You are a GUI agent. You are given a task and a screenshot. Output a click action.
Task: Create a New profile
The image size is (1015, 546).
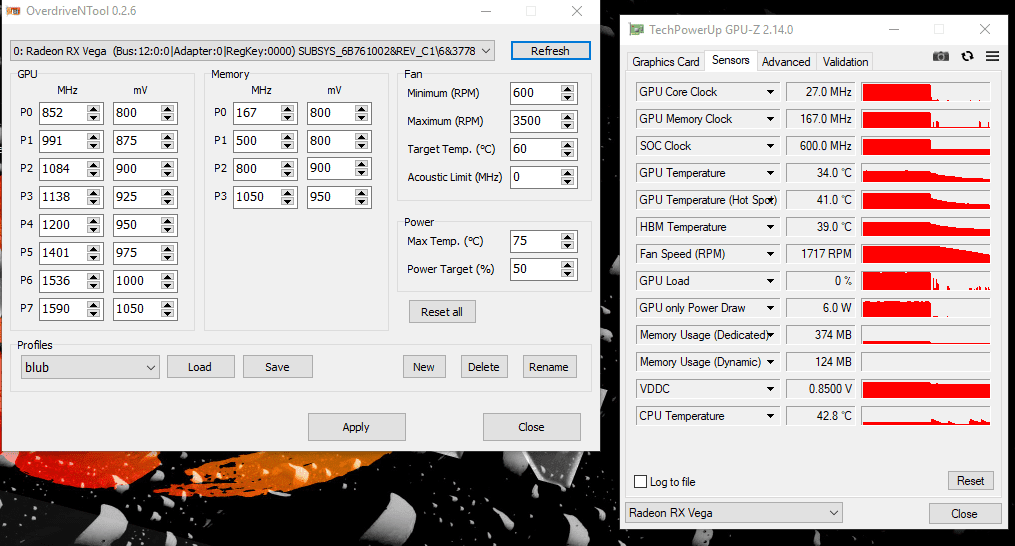coord(424,367)
